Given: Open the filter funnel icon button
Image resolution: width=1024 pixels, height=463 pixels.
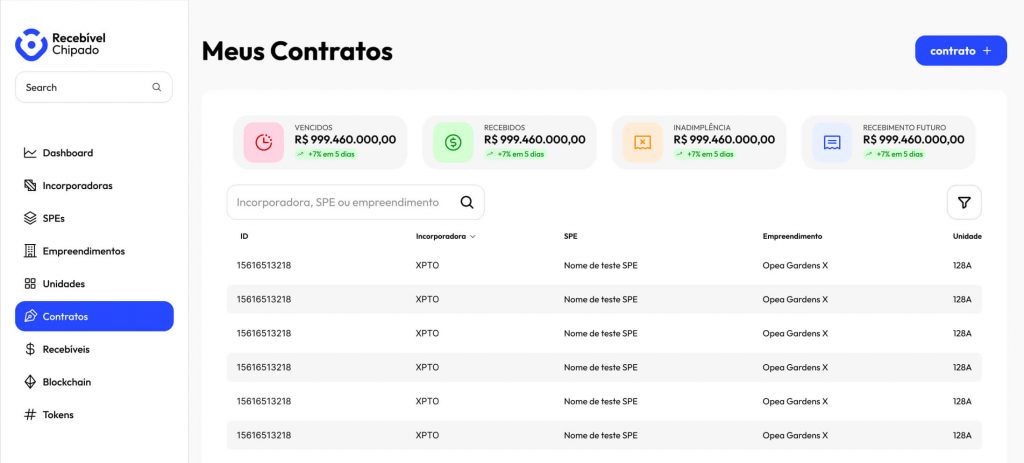Looking at the screenshot, I should point(964,202).
